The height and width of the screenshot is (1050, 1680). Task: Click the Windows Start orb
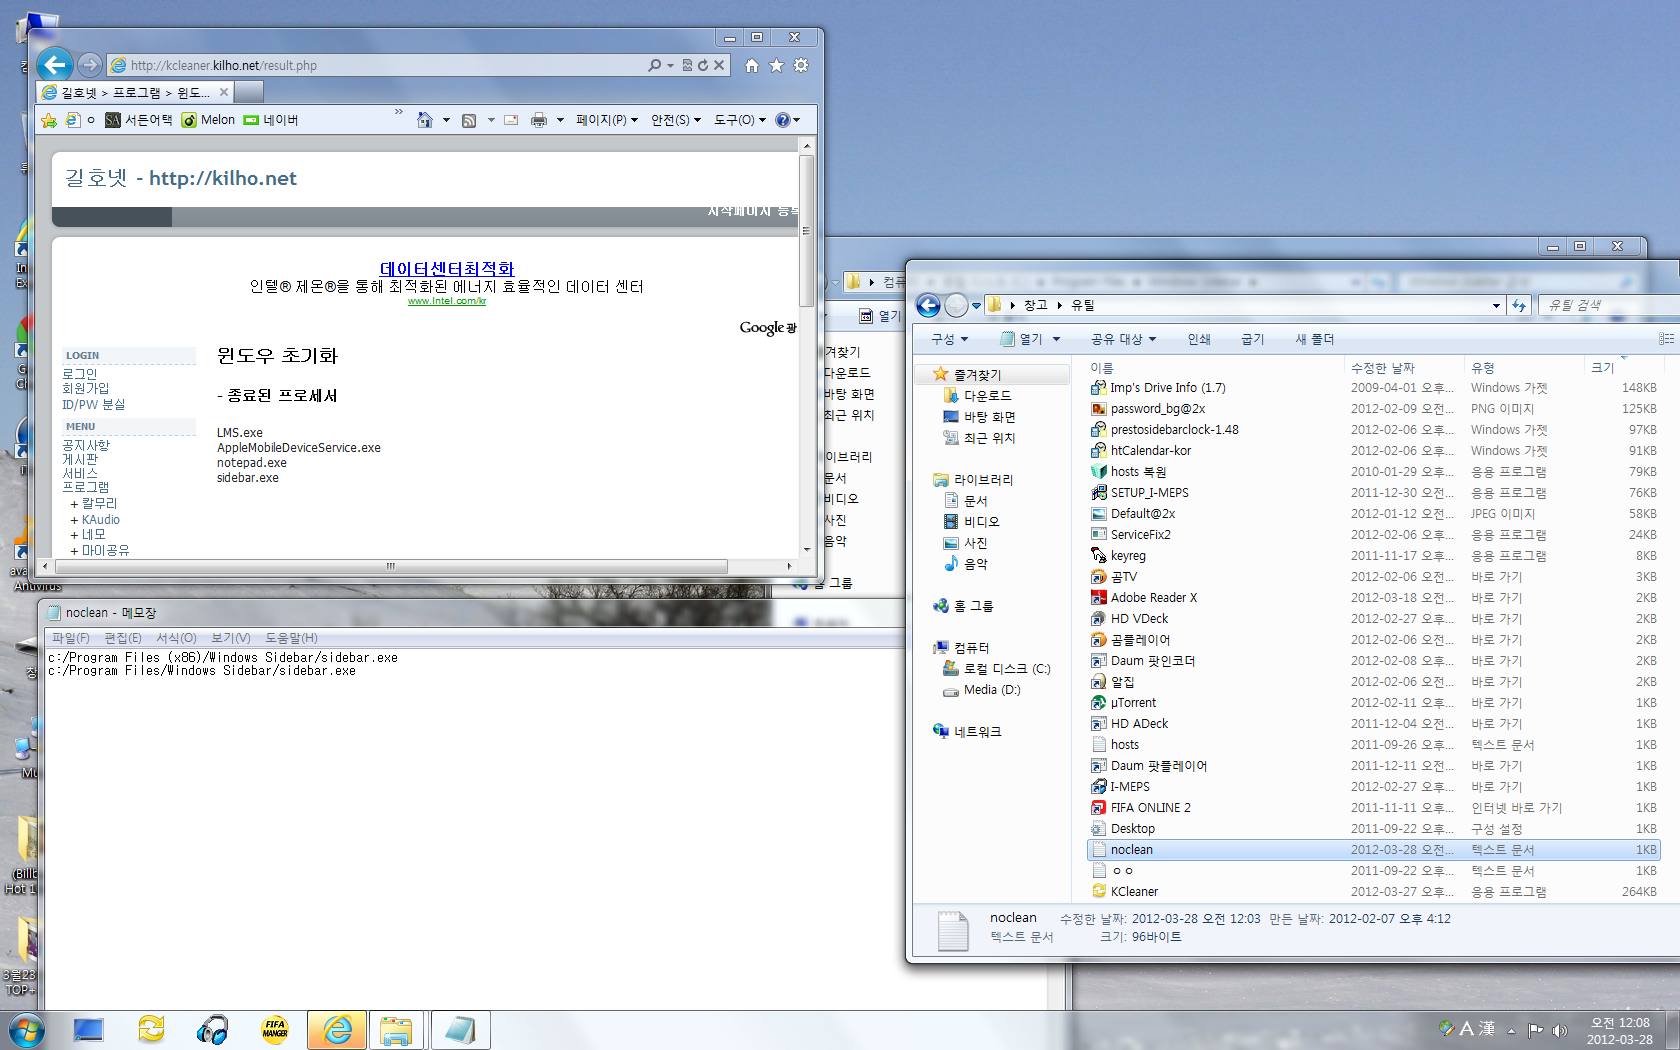pos(26,1029)
